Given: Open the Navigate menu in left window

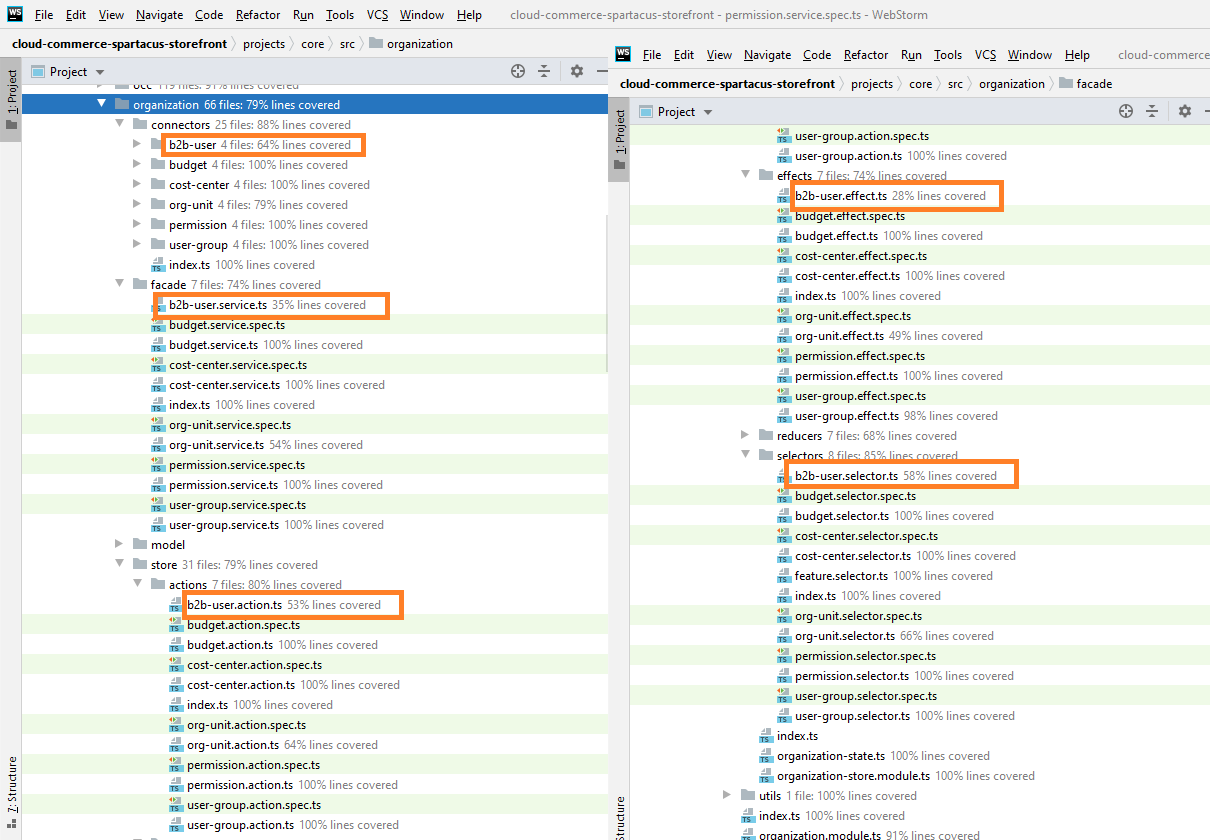Looking at the screenshot, I should pyautogui.click(x=160, y=15).
